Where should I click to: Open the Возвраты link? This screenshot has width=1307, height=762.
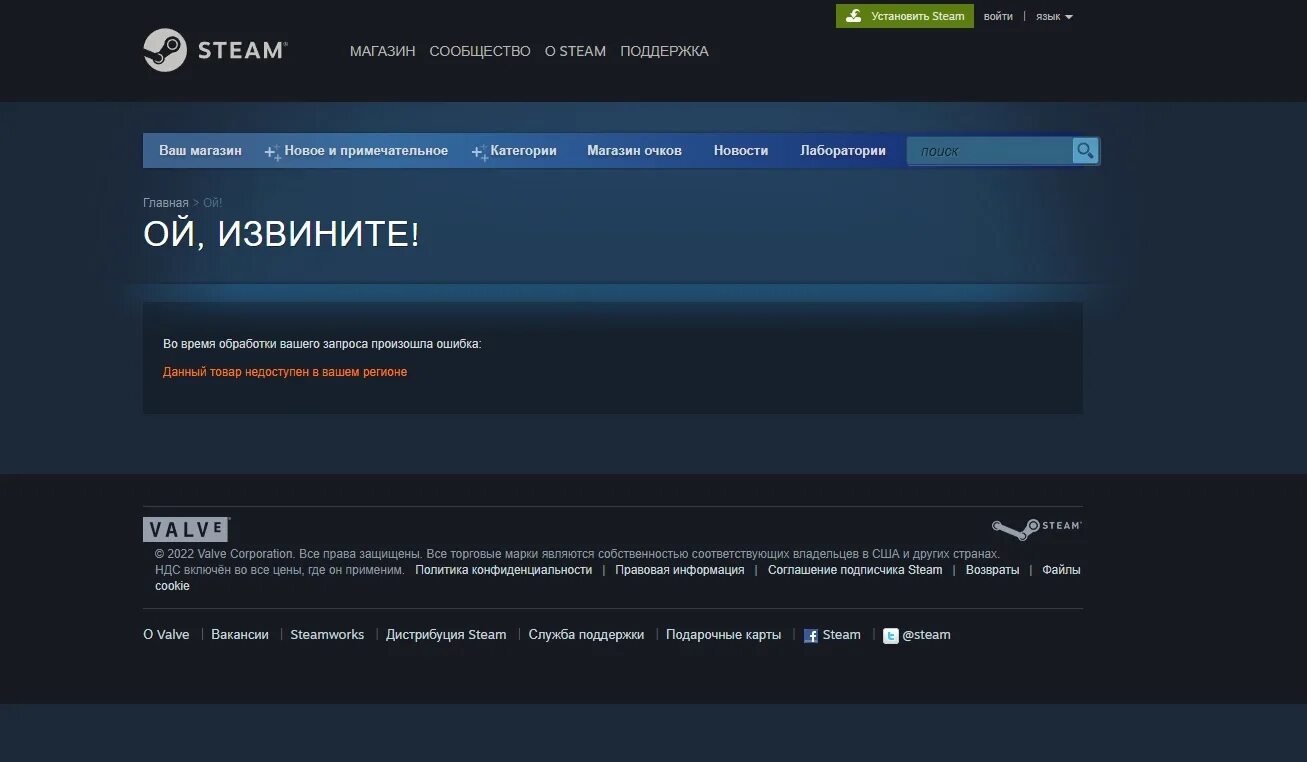[993, 570]
